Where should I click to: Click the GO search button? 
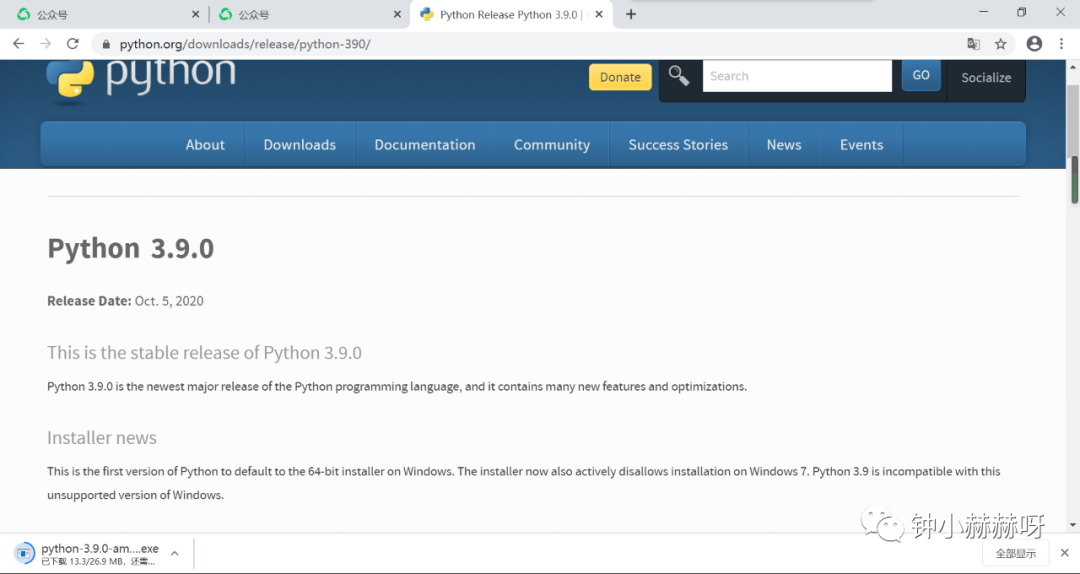921,76
